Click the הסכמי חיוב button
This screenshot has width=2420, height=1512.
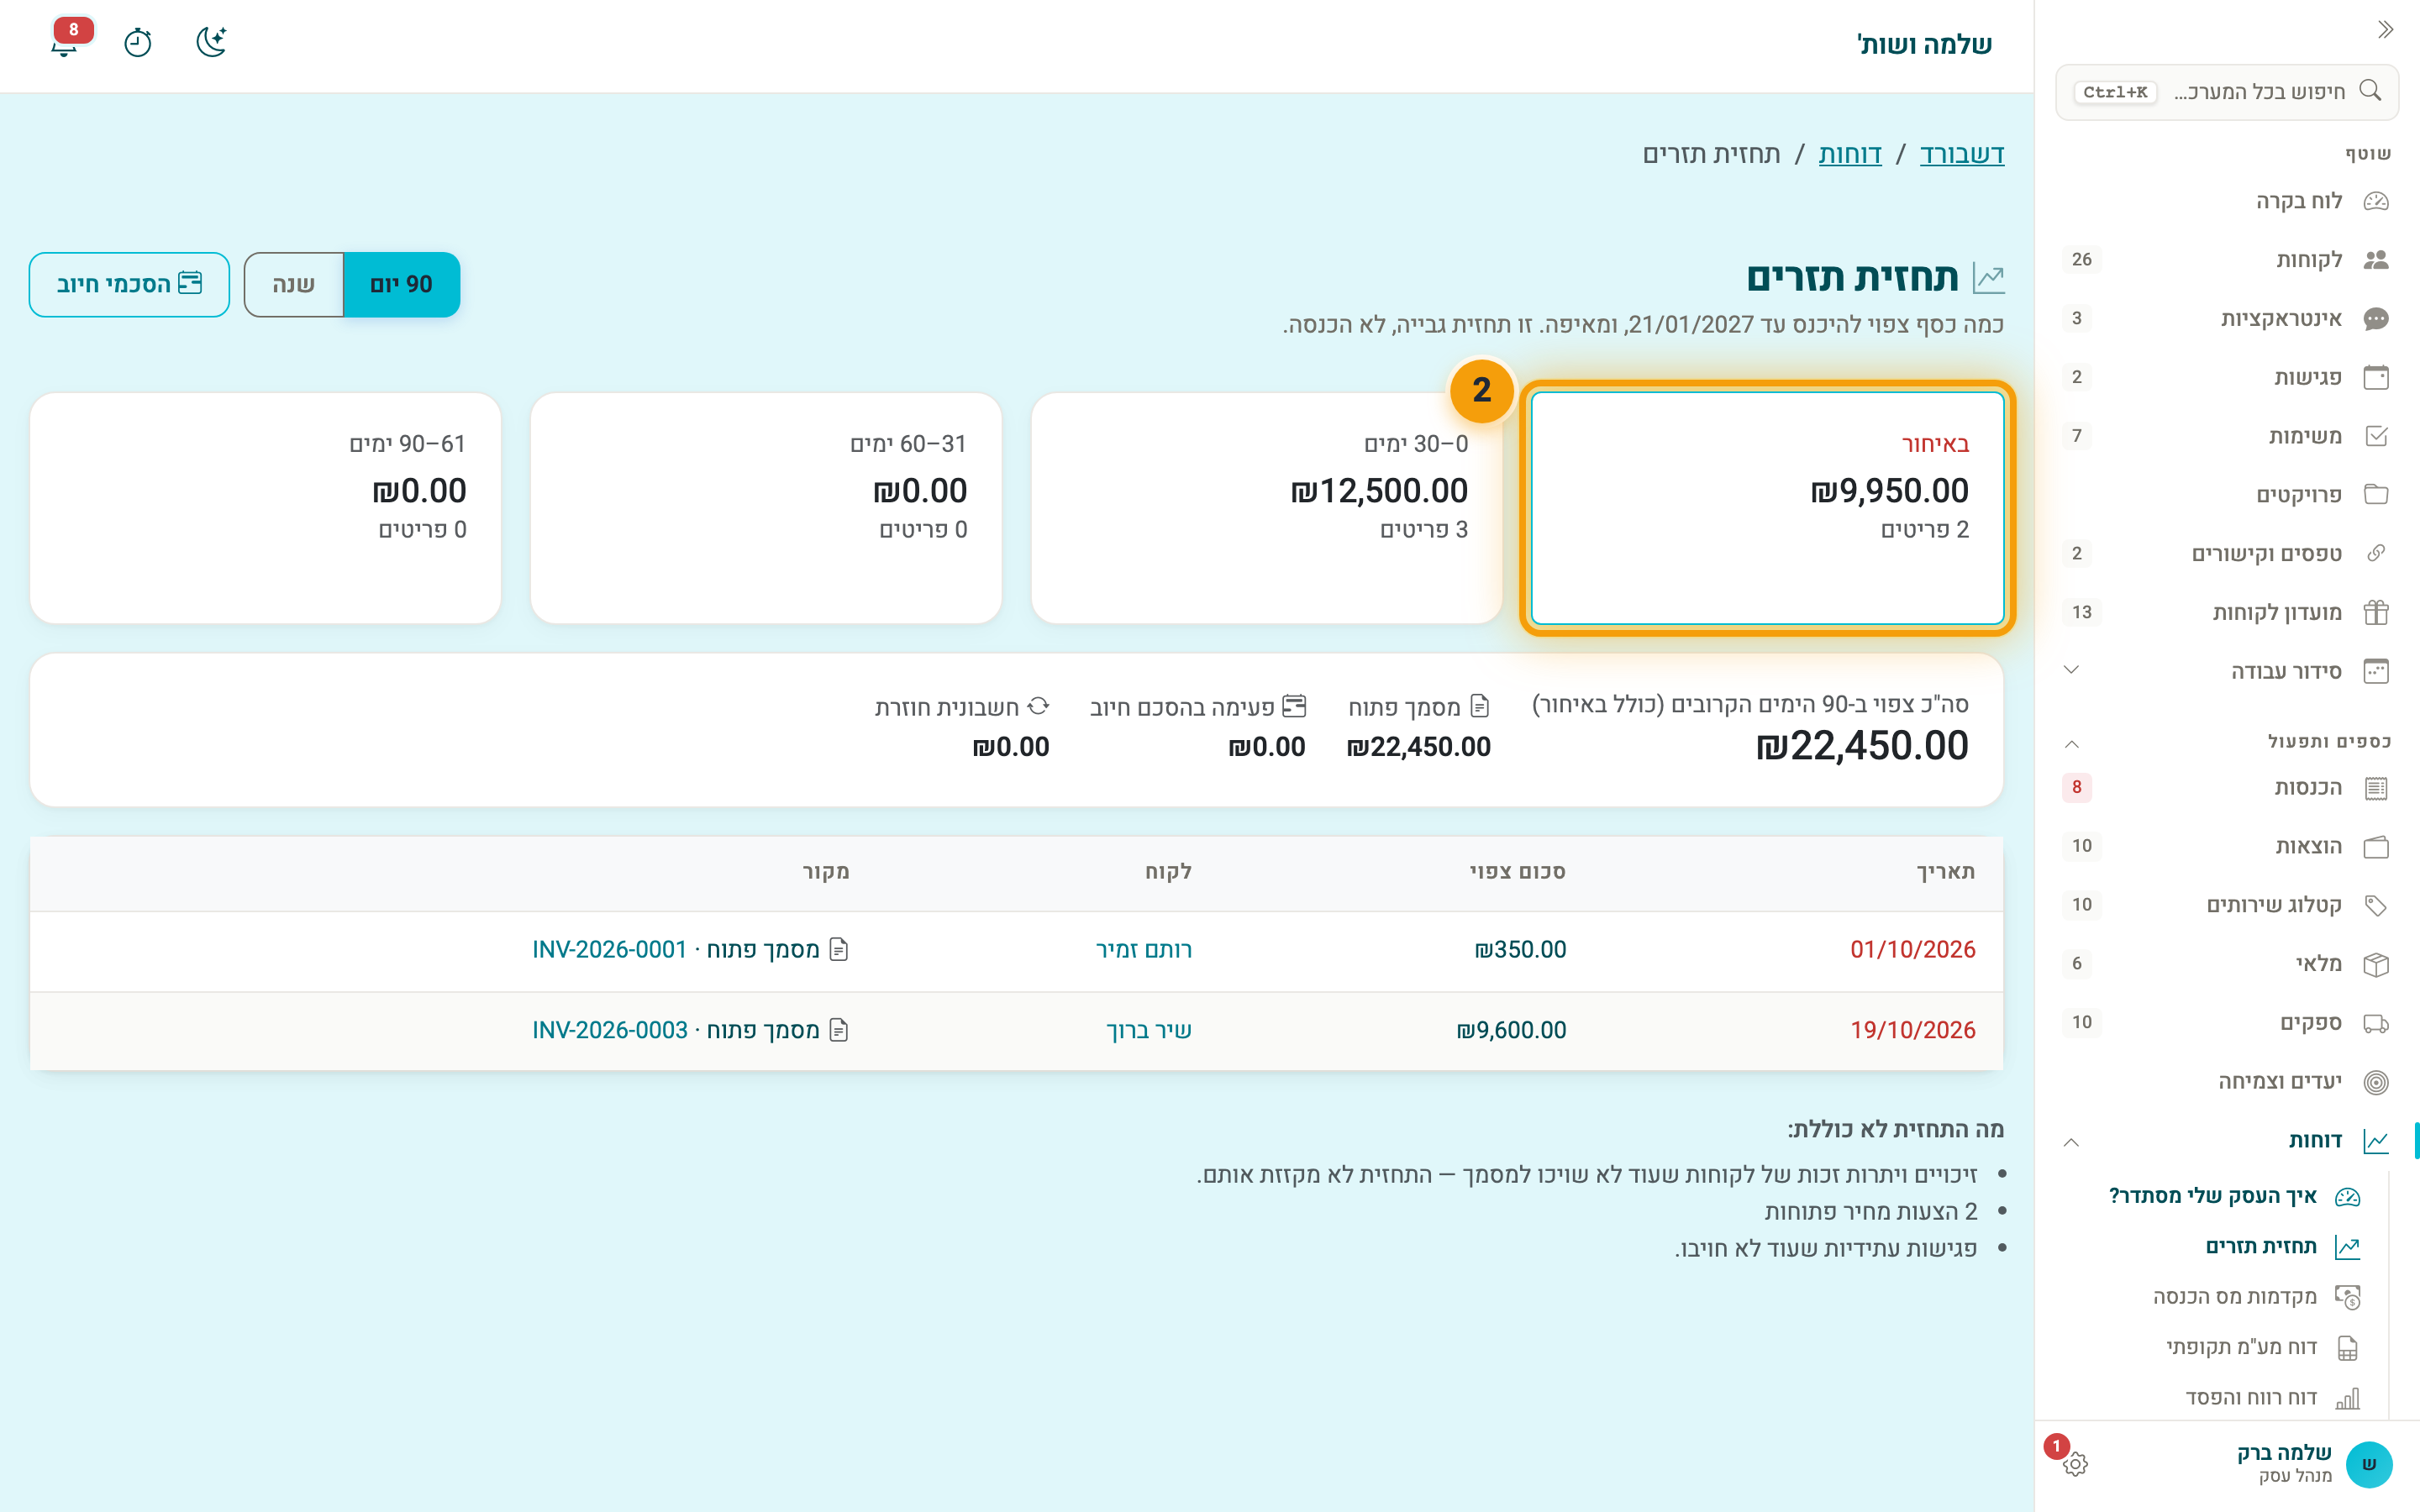point(129,285)
